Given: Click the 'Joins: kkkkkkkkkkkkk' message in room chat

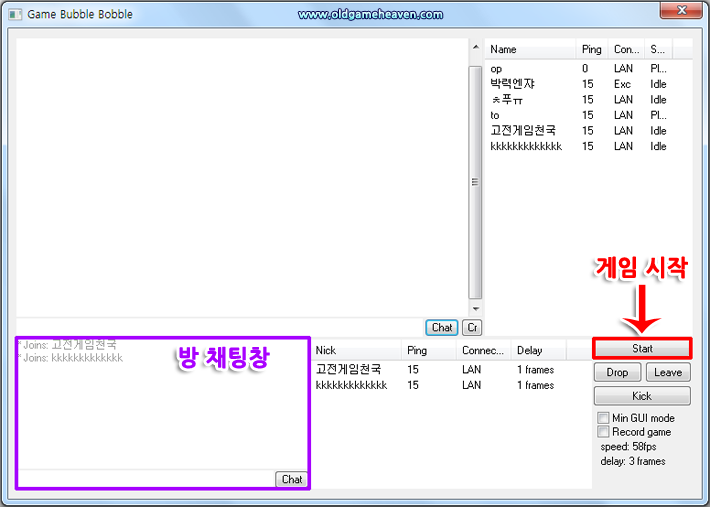Looking at the screenshot, I should (x=71, y=358).
